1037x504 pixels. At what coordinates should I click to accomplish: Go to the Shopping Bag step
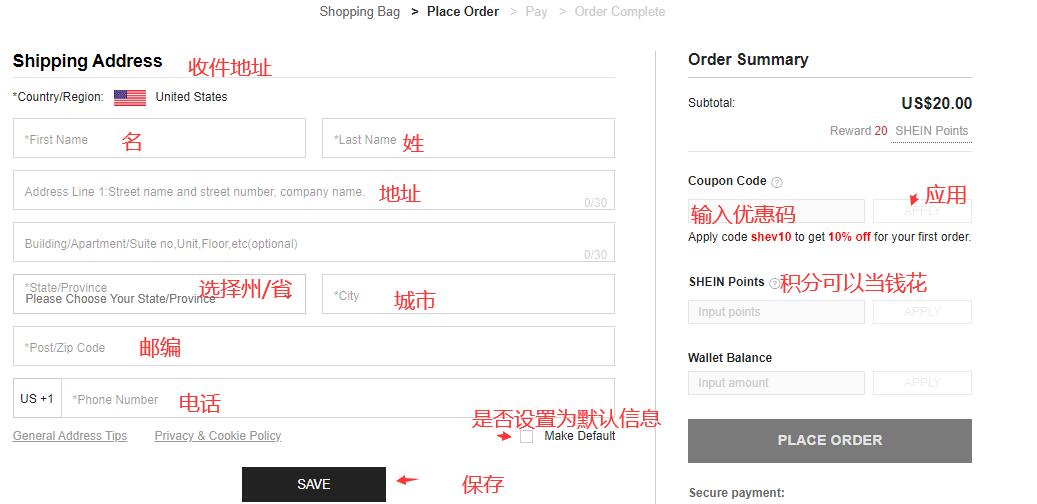(x=359, y=12)
